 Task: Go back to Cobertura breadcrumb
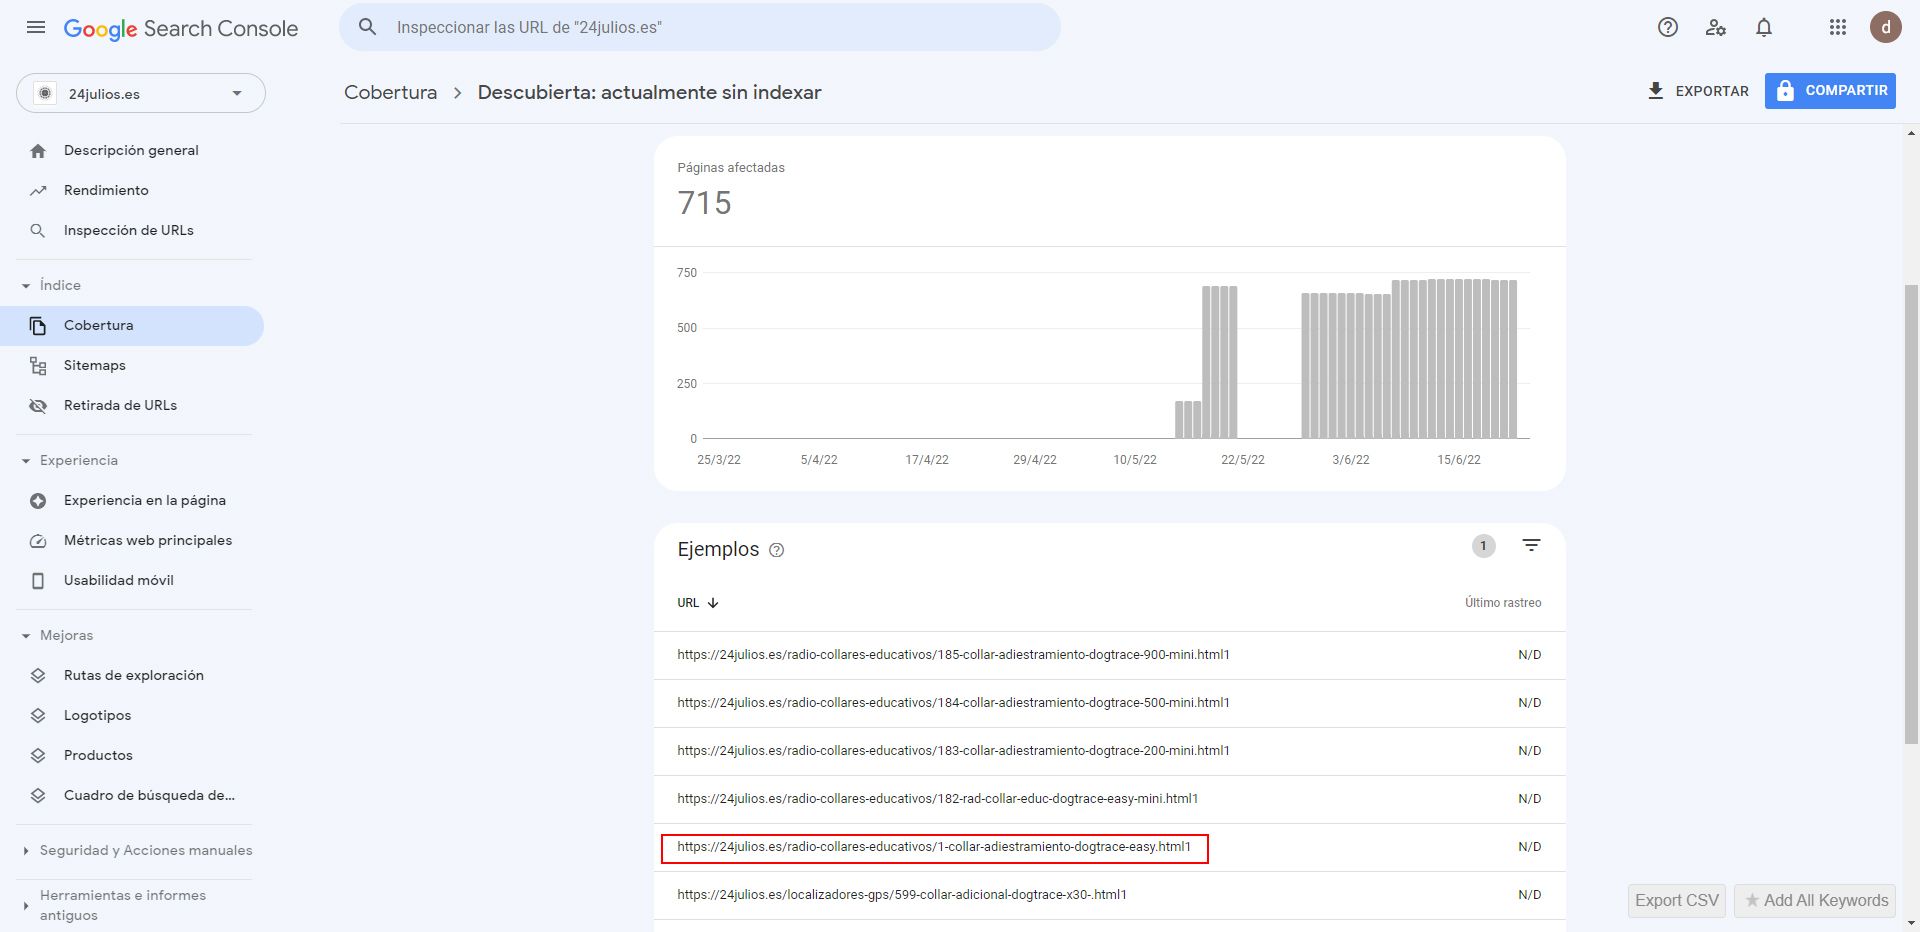point(390,92)
